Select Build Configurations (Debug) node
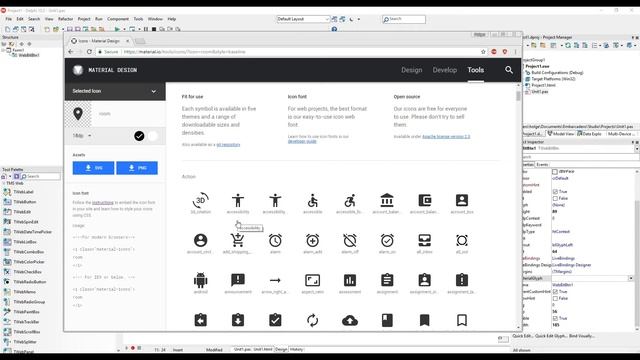The height and width of the screenshot is (360, 640). pyautogui.click(x=557, y=73)
